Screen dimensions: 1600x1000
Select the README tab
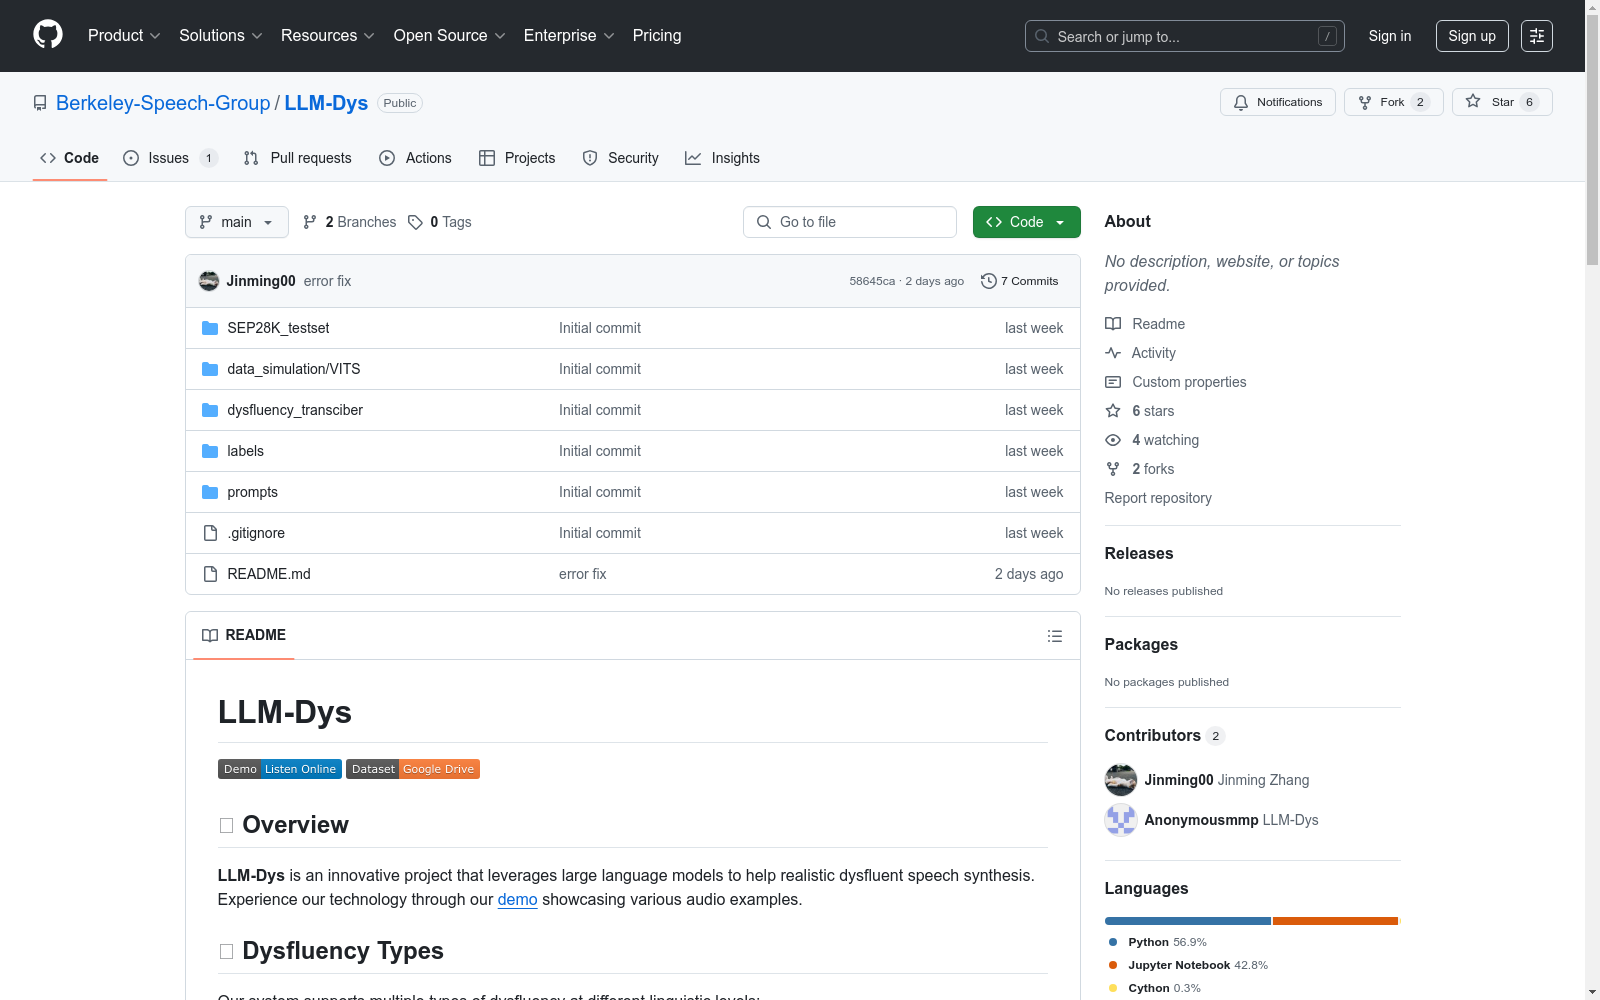tap(244, 635)
